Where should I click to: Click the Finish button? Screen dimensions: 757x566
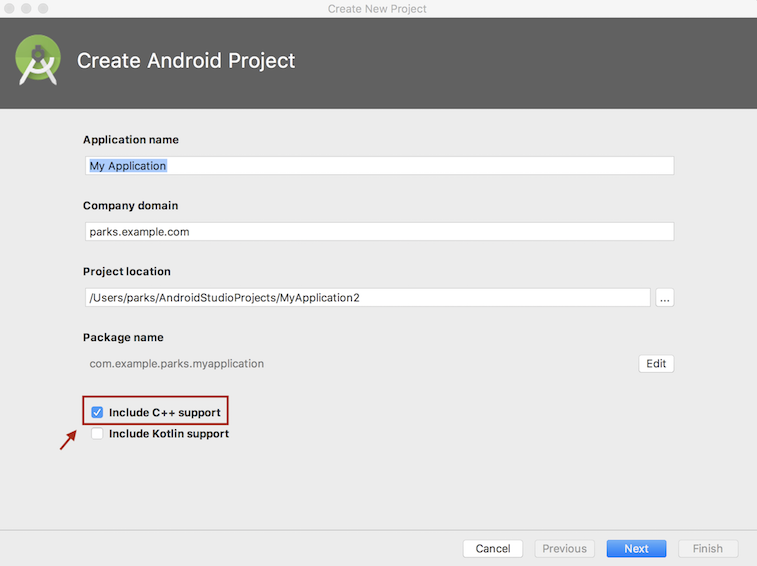708,549
